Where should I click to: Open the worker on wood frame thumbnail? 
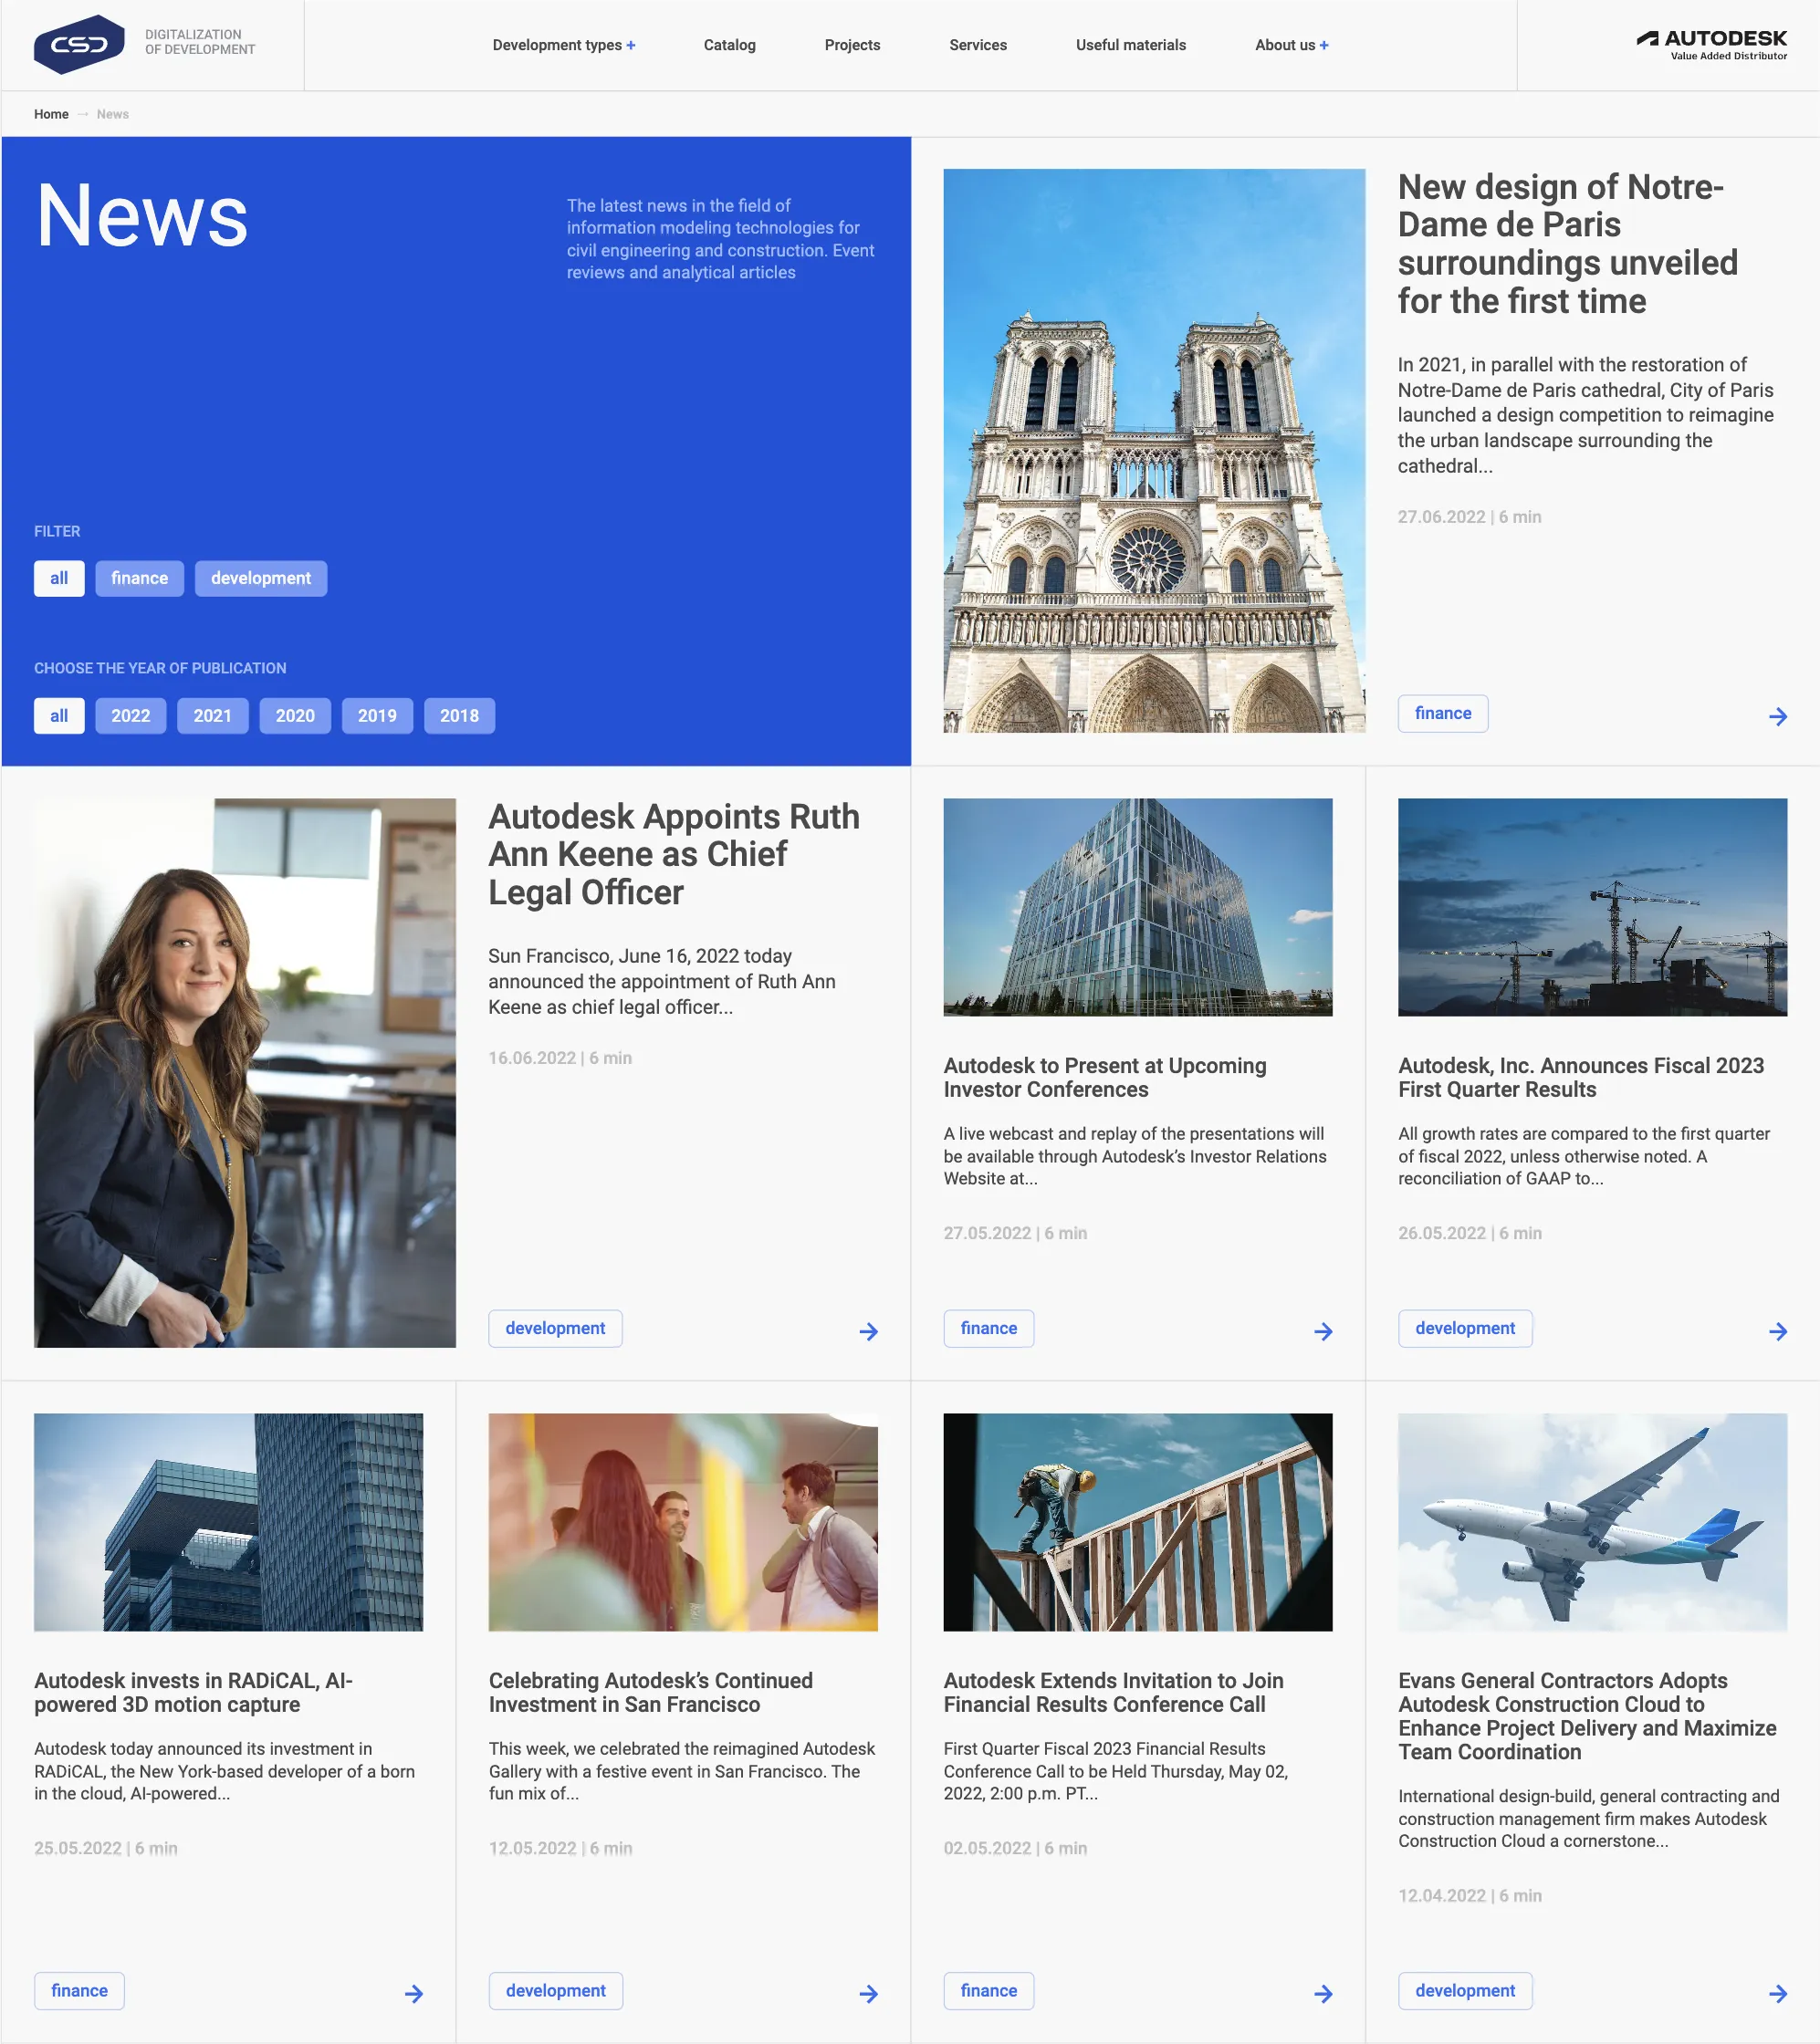(x=1138, y=1522)
